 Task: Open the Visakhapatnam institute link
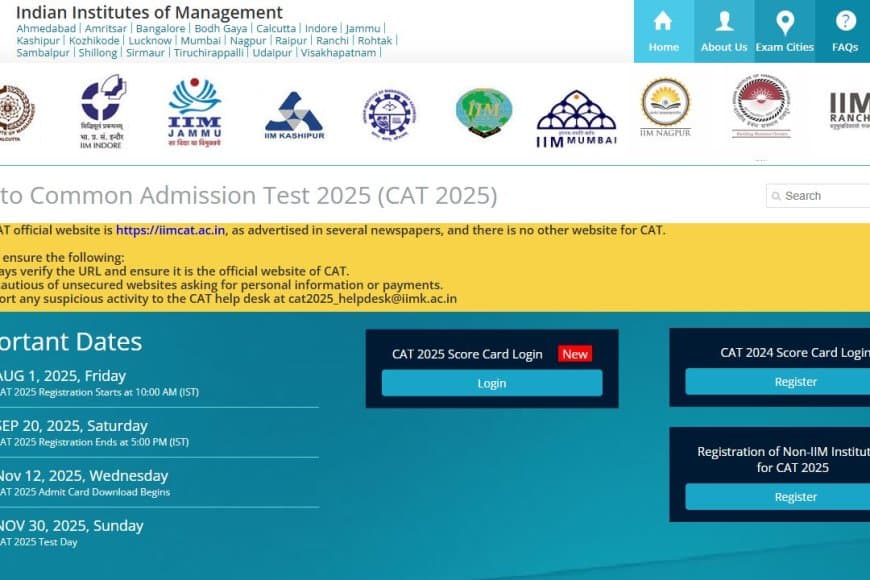coord(335,53)
